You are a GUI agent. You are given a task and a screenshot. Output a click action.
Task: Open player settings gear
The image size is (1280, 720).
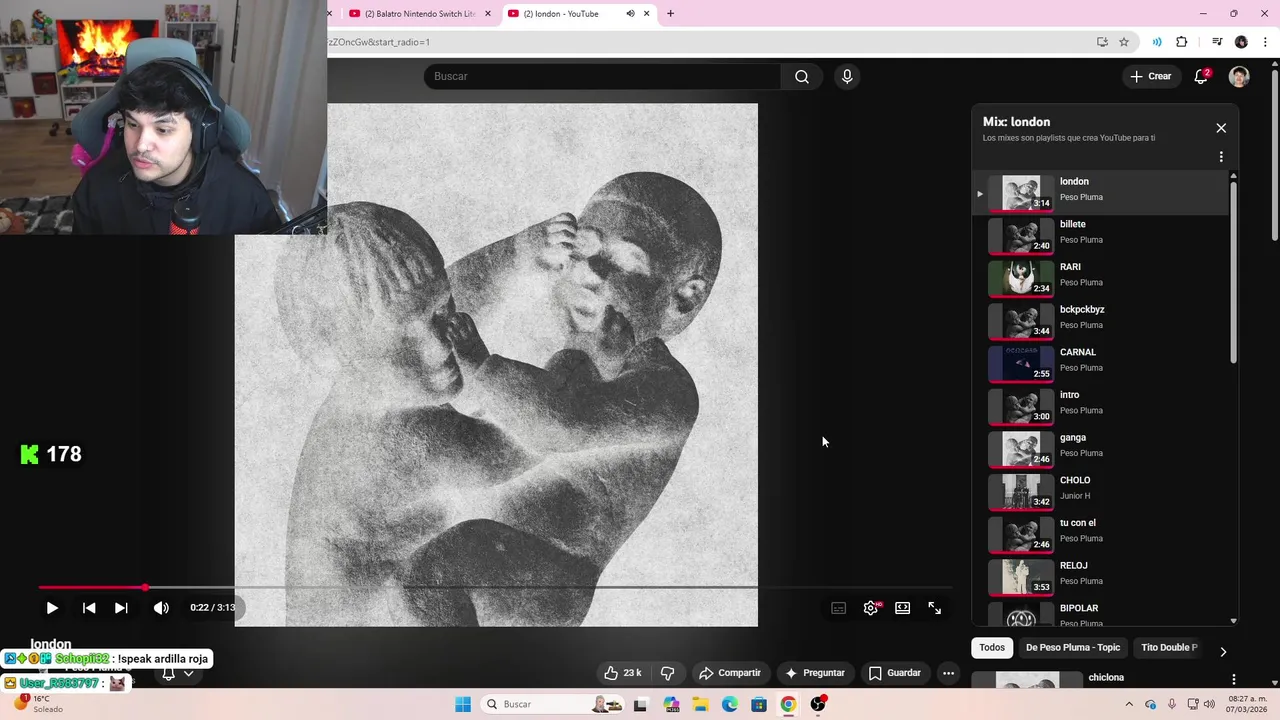[x=871, y=608]
